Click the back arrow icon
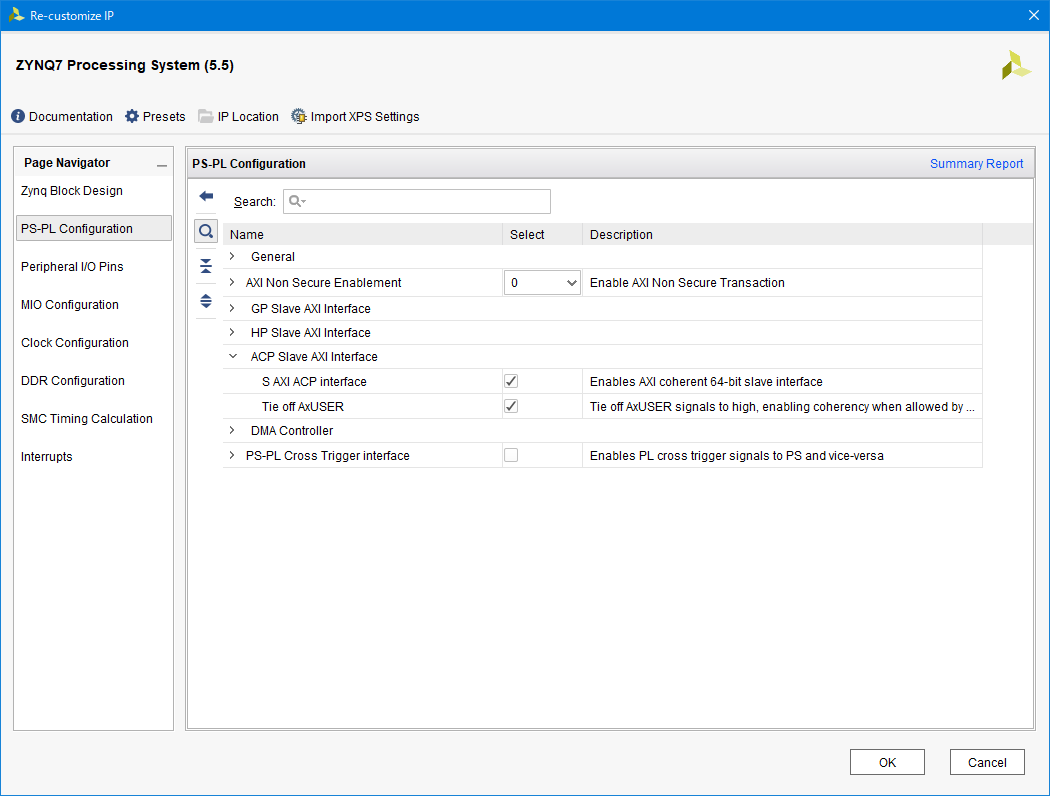The image size is (1050, 796). [206, 196]
